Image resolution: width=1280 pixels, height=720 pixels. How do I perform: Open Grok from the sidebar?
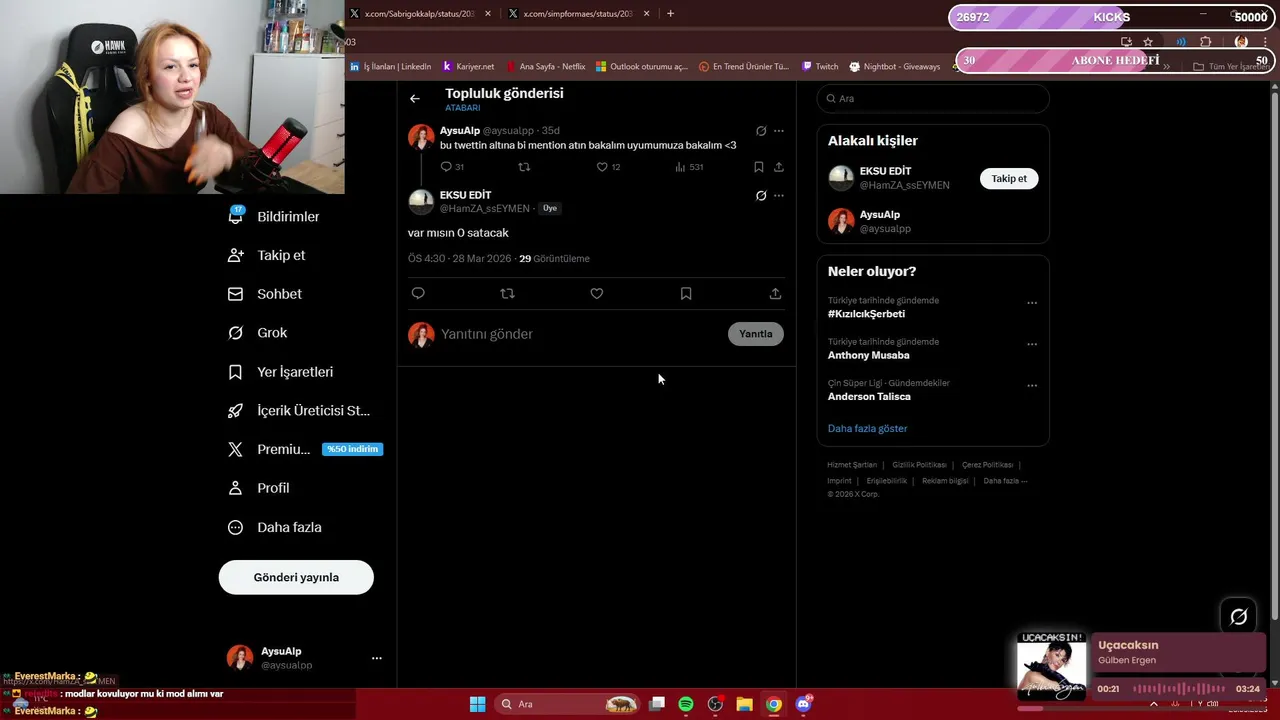[258, 333]
